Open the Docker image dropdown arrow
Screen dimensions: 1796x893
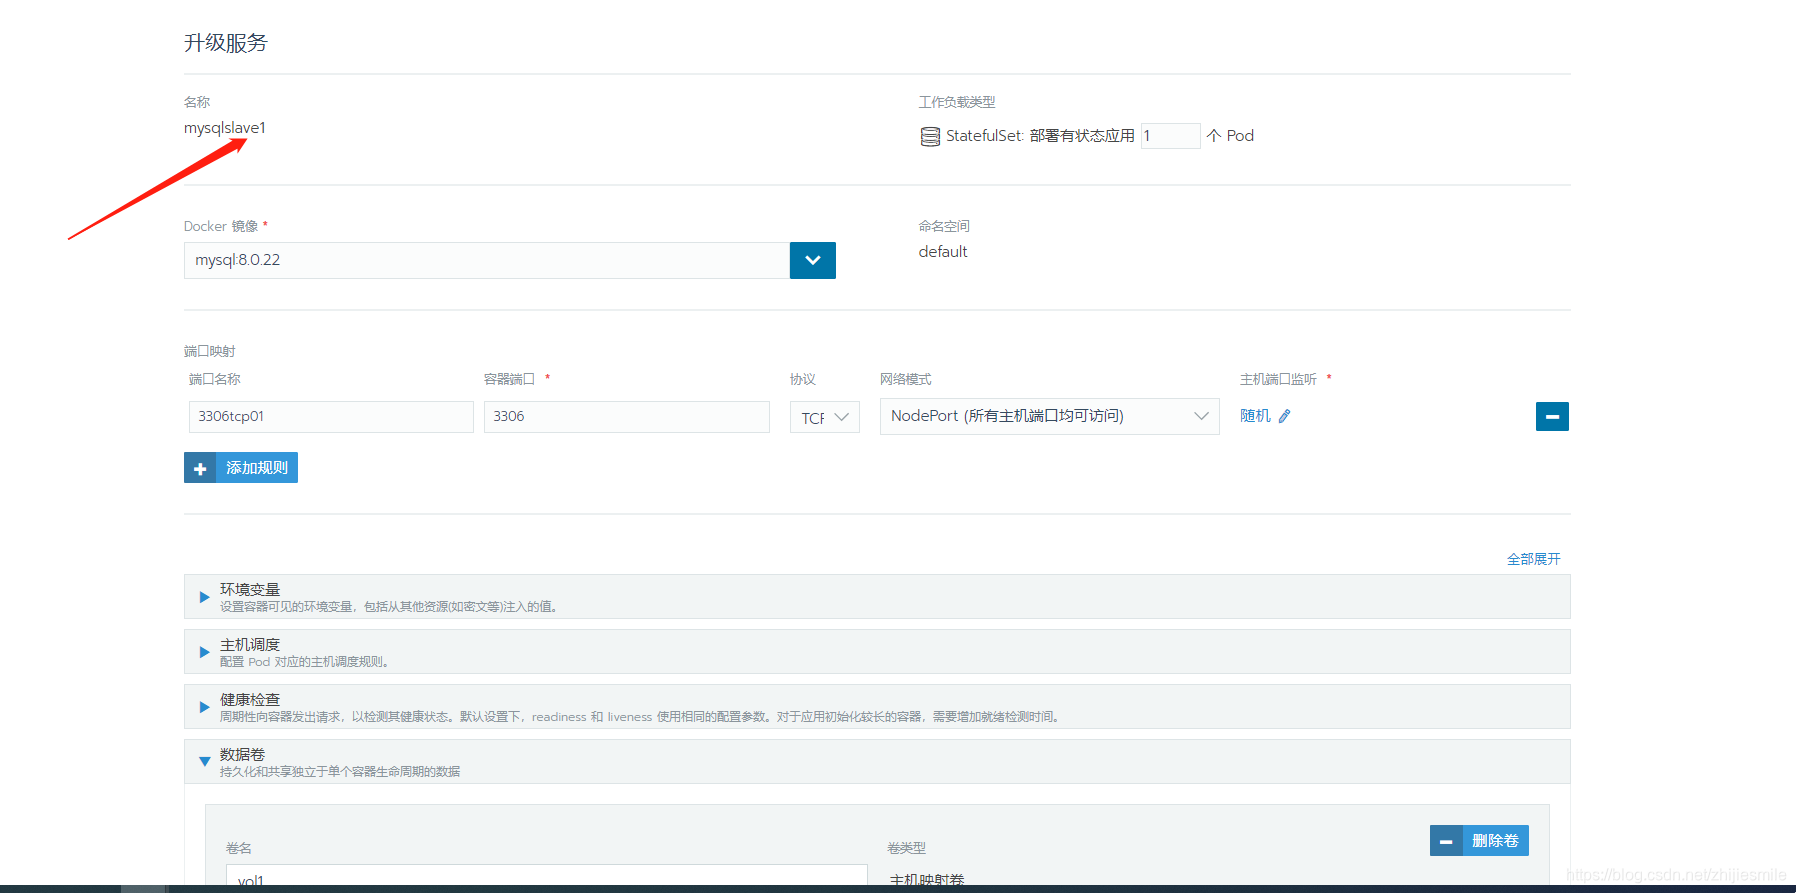[812, 260]
